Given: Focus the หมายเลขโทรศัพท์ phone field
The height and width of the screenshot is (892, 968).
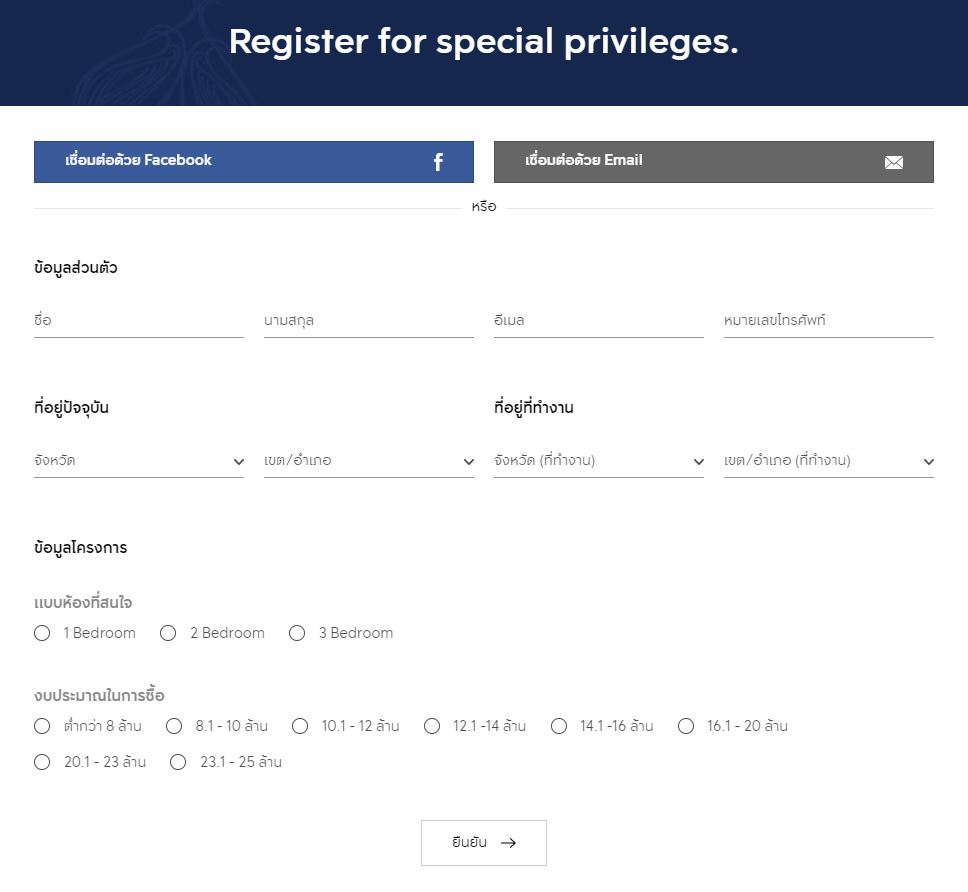Looking at the screenshot, I should 828,321.
